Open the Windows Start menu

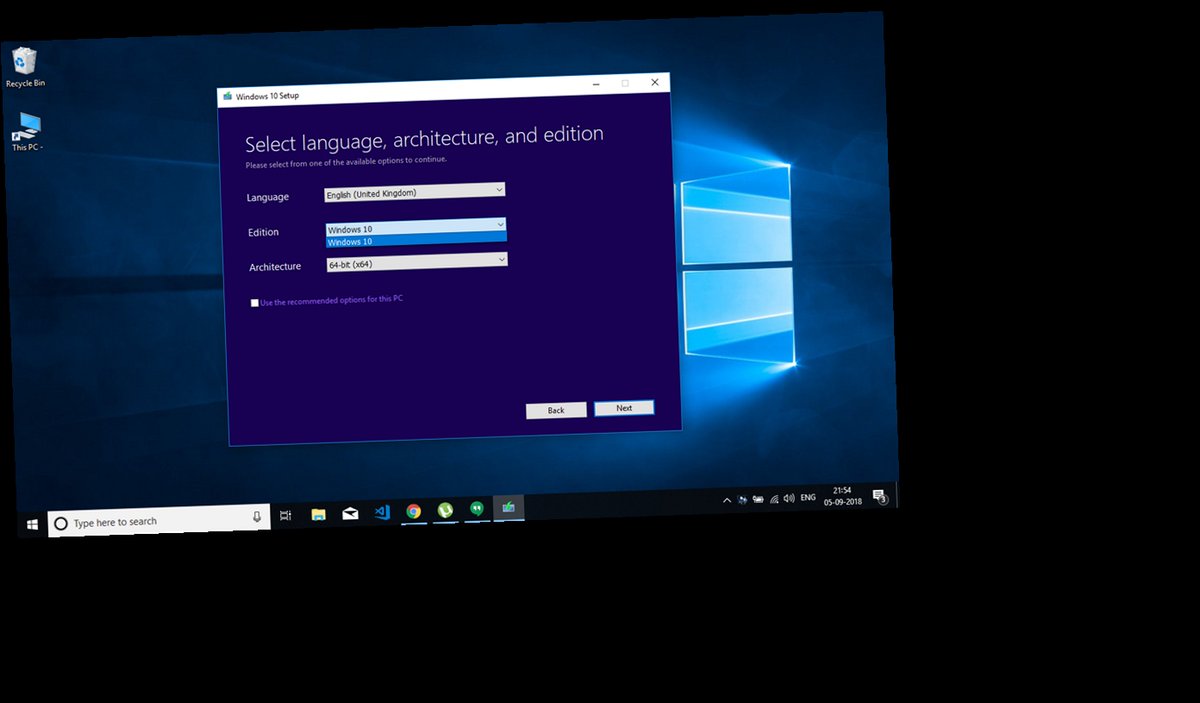33,524
